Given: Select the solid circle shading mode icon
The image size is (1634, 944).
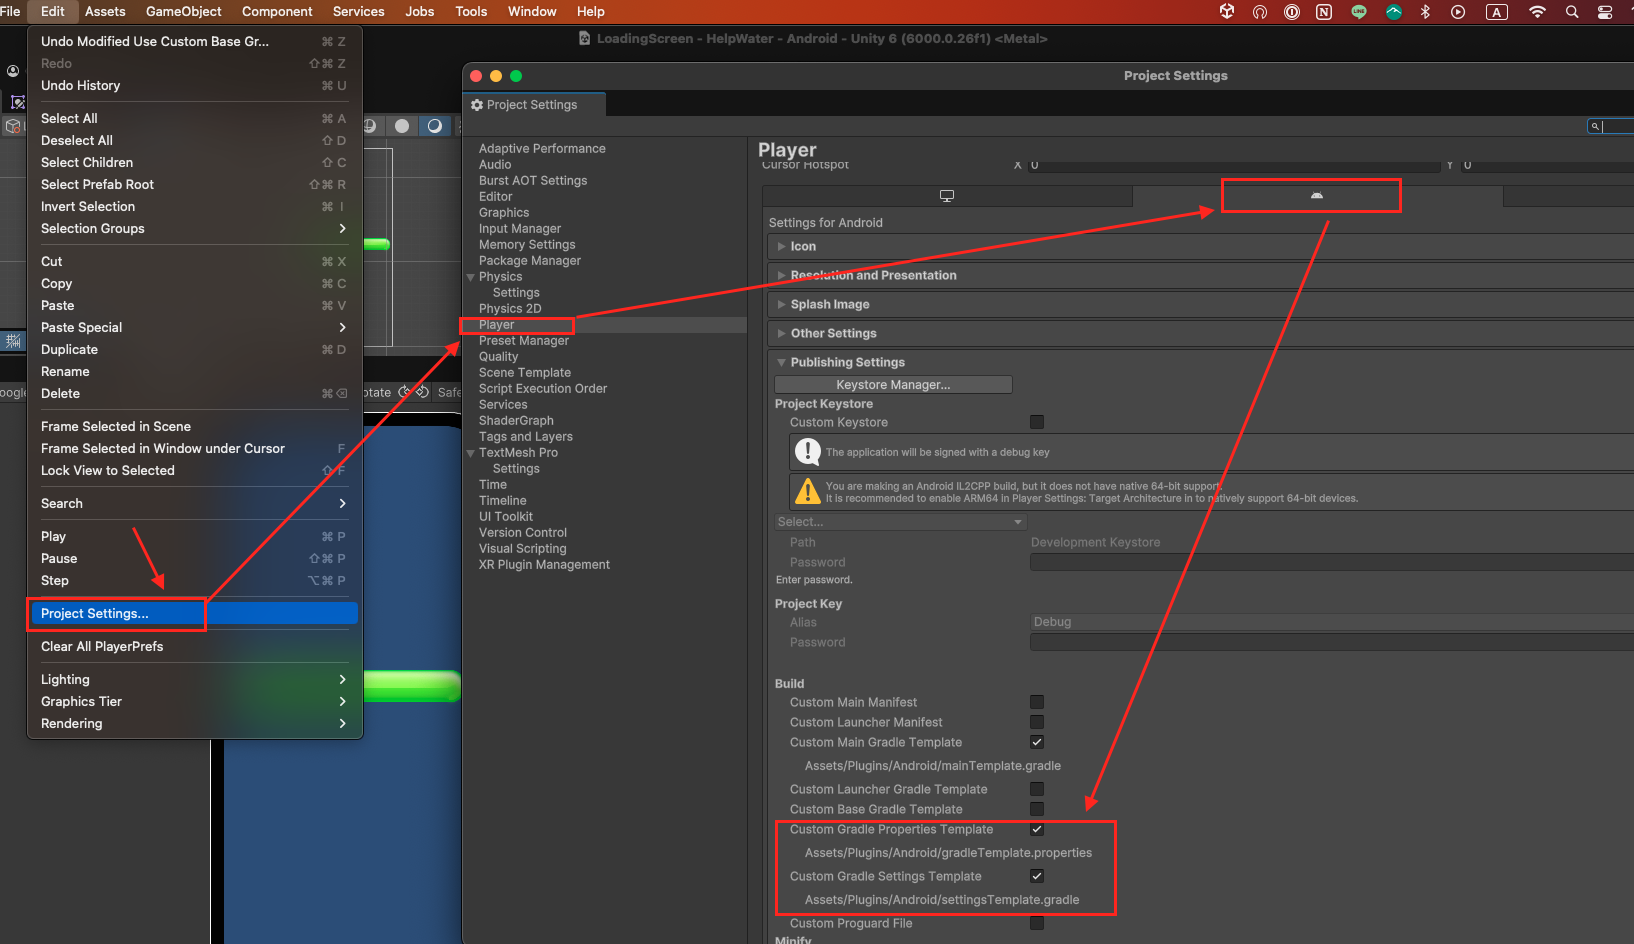Looking at the screenshot, I should click(x=402, y=126).
